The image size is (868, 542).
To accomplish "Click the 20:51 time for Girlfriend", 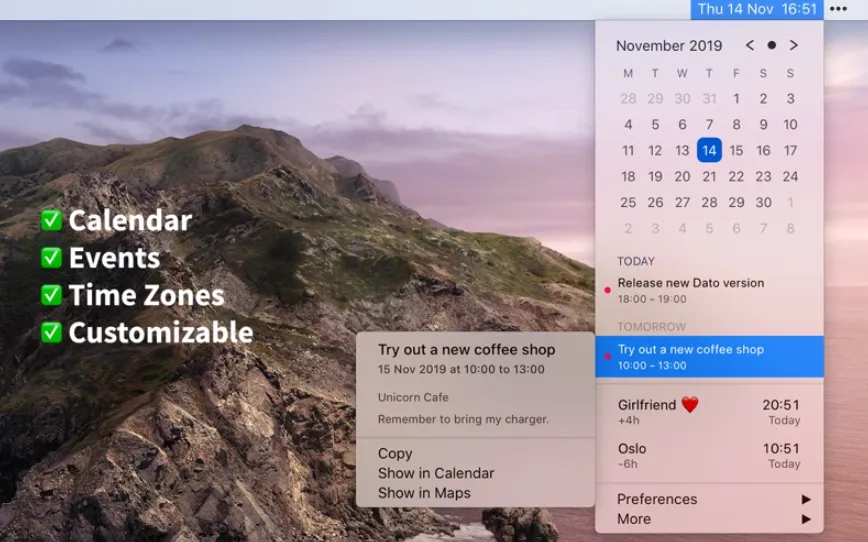I will [x=781, y=405].
